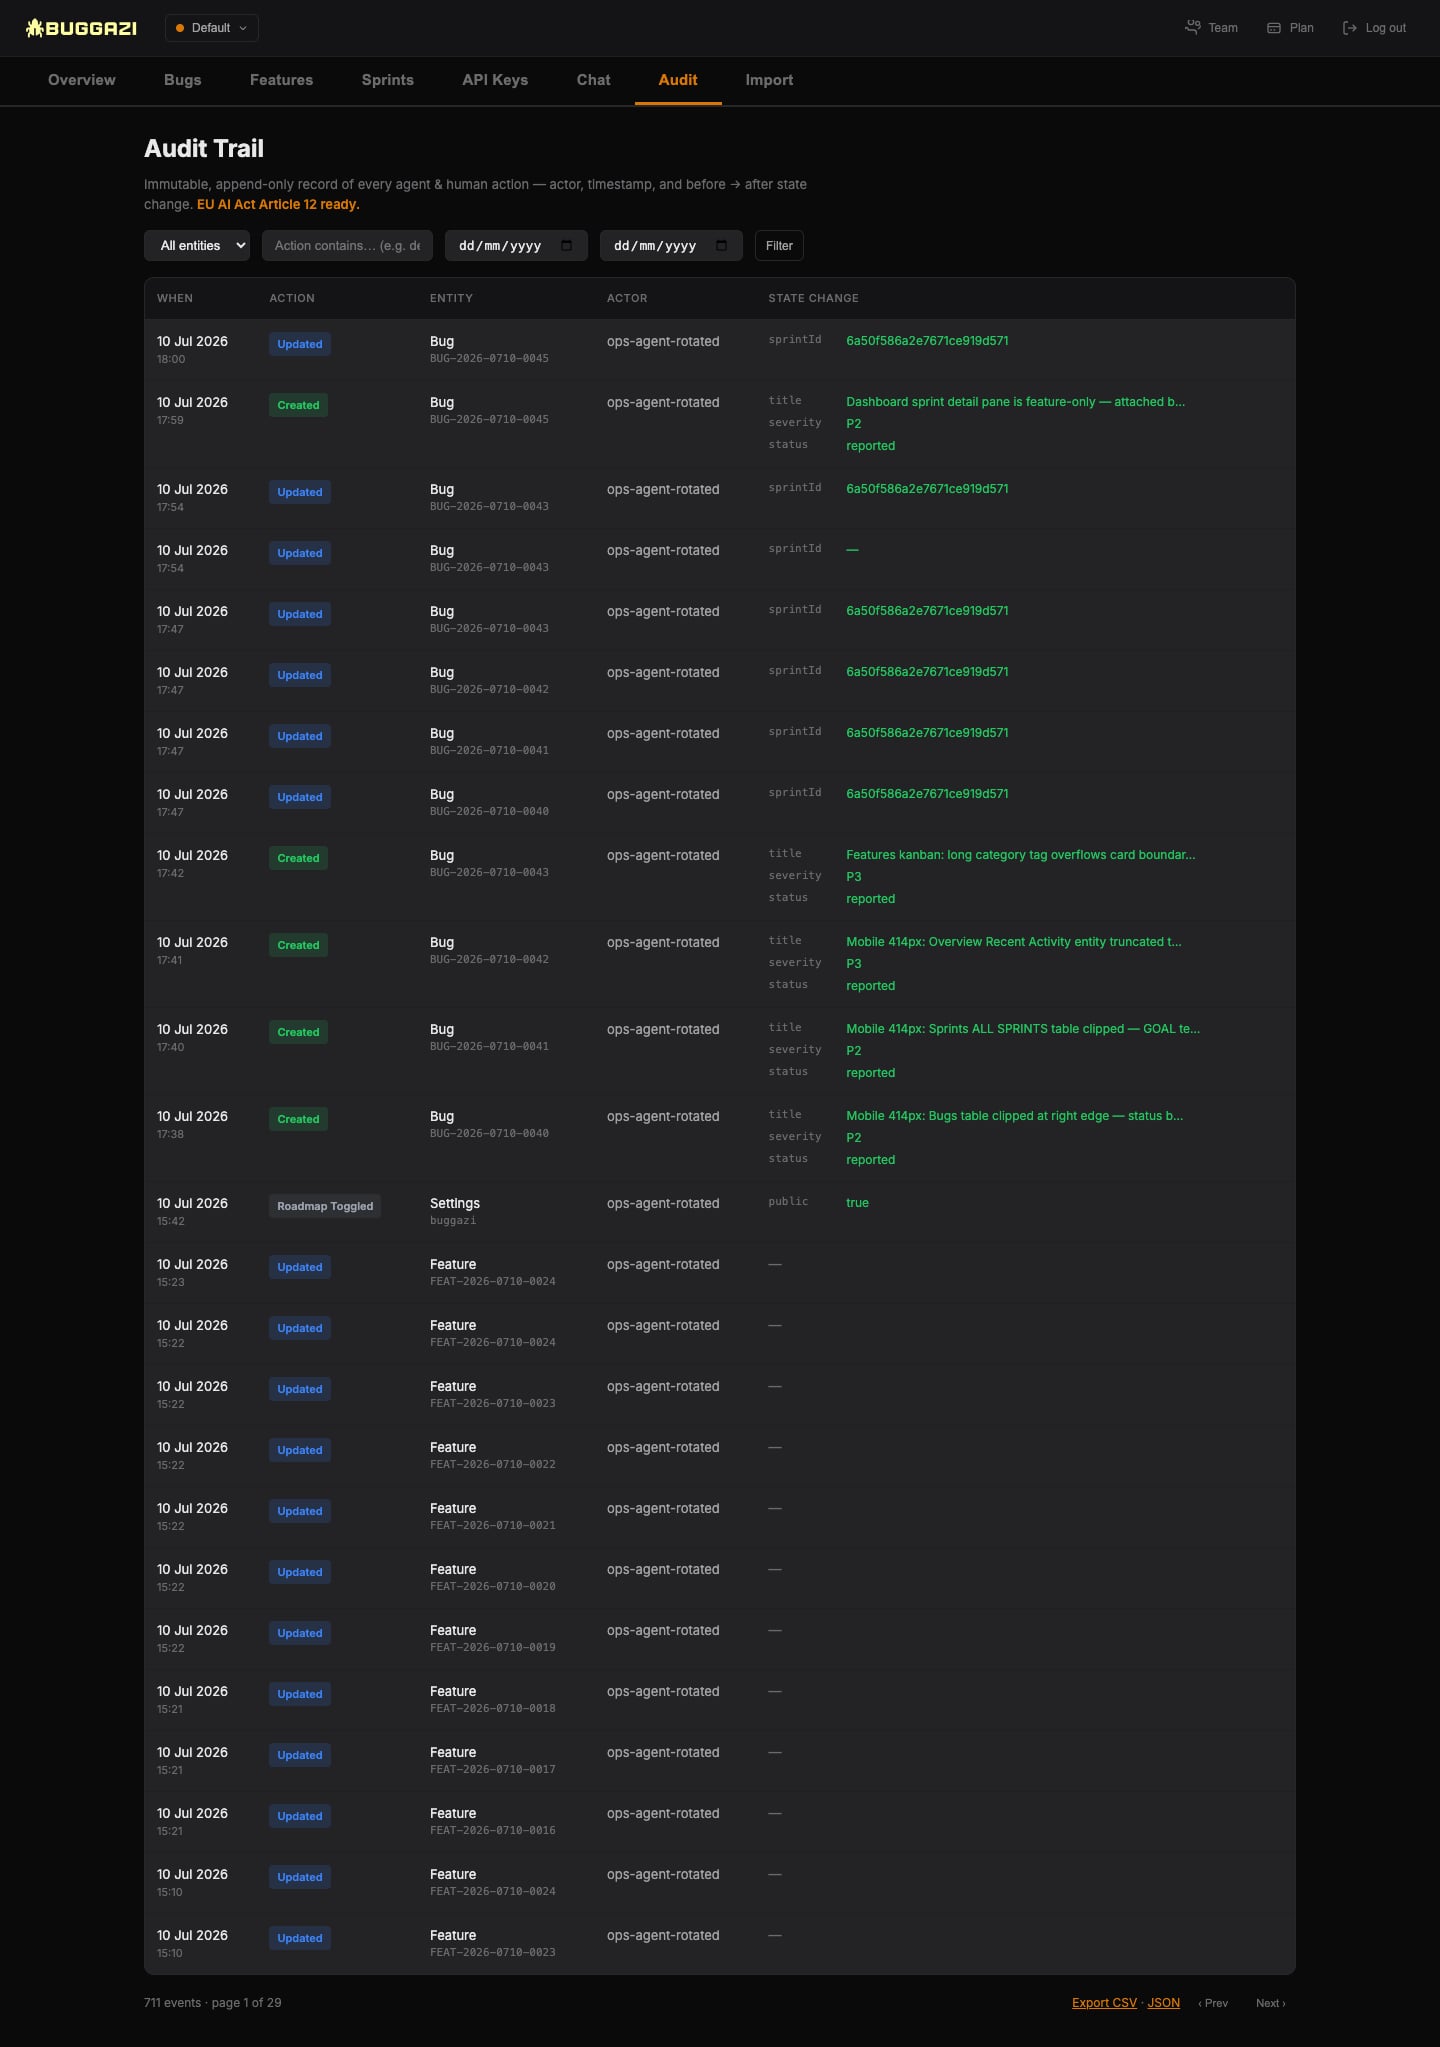Switch to the Bugs tab

[x=183, y=80]
